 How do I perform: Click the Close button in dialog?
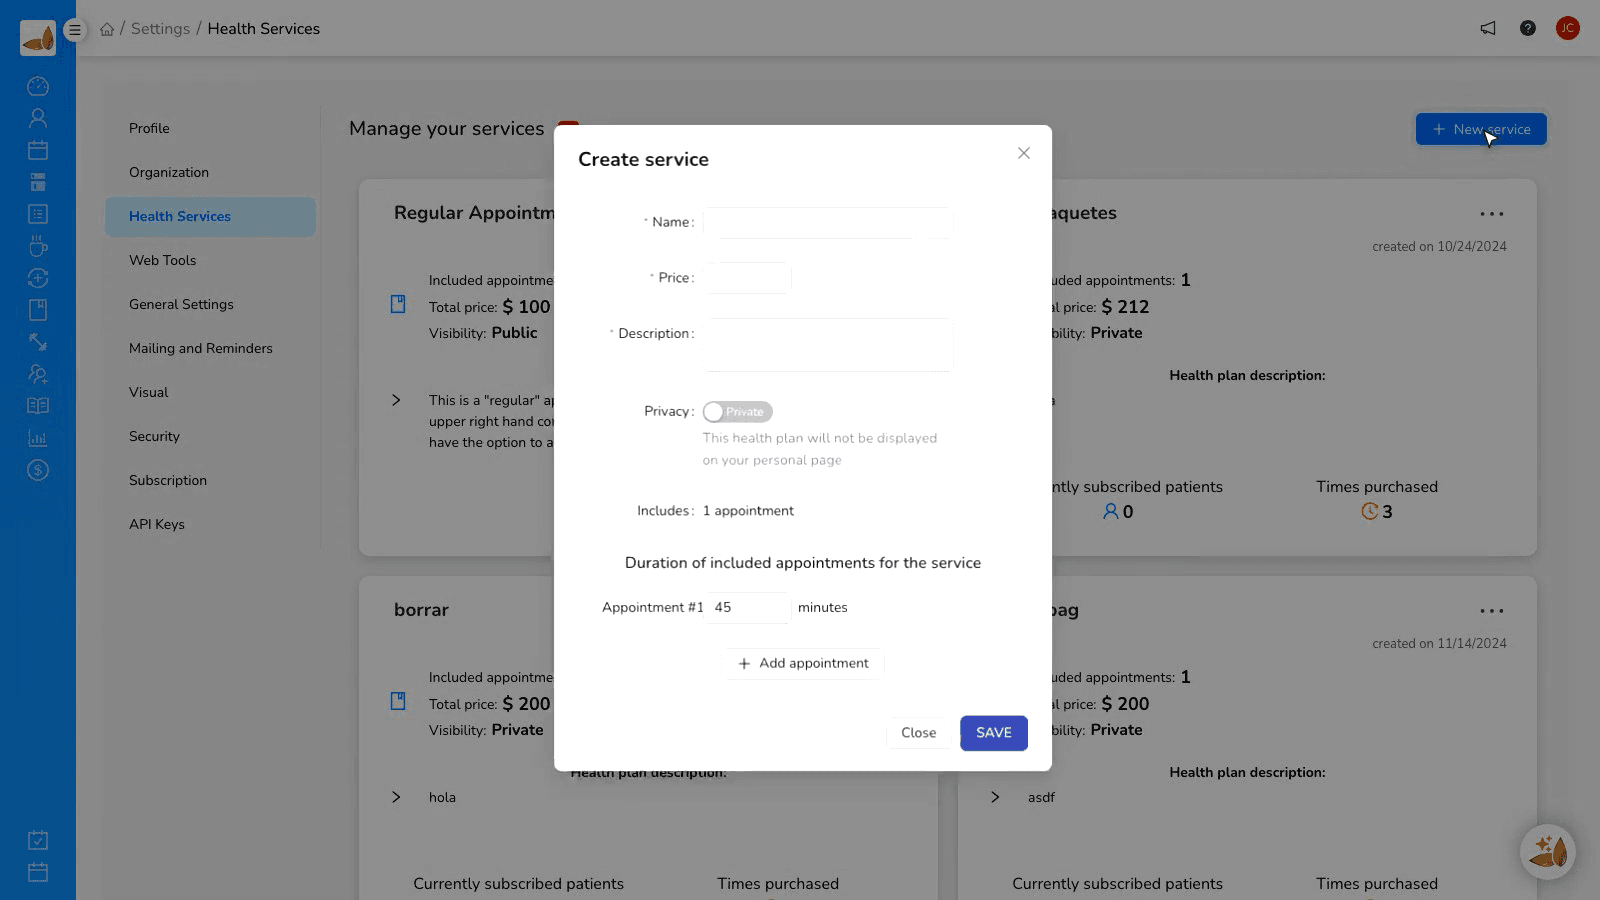click(918, 733)
